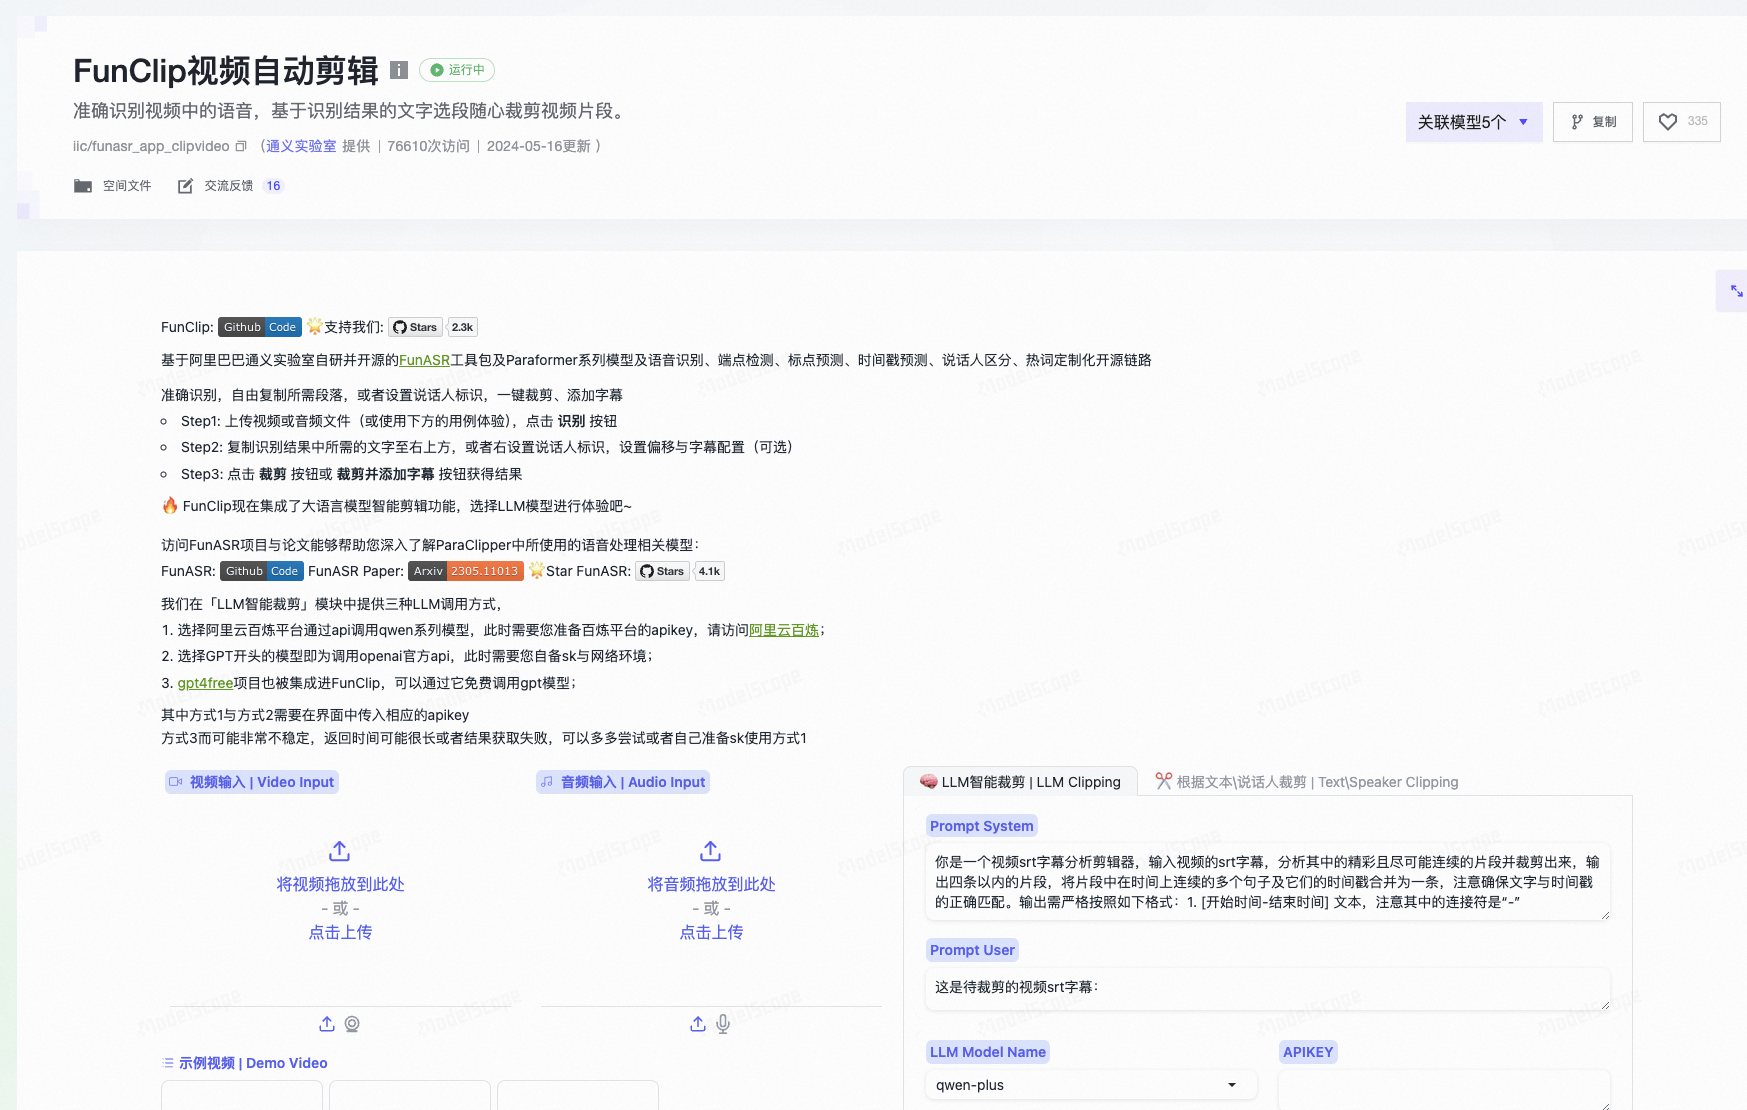Click into the APIKEY input field

click(x=1444, y=1090)
